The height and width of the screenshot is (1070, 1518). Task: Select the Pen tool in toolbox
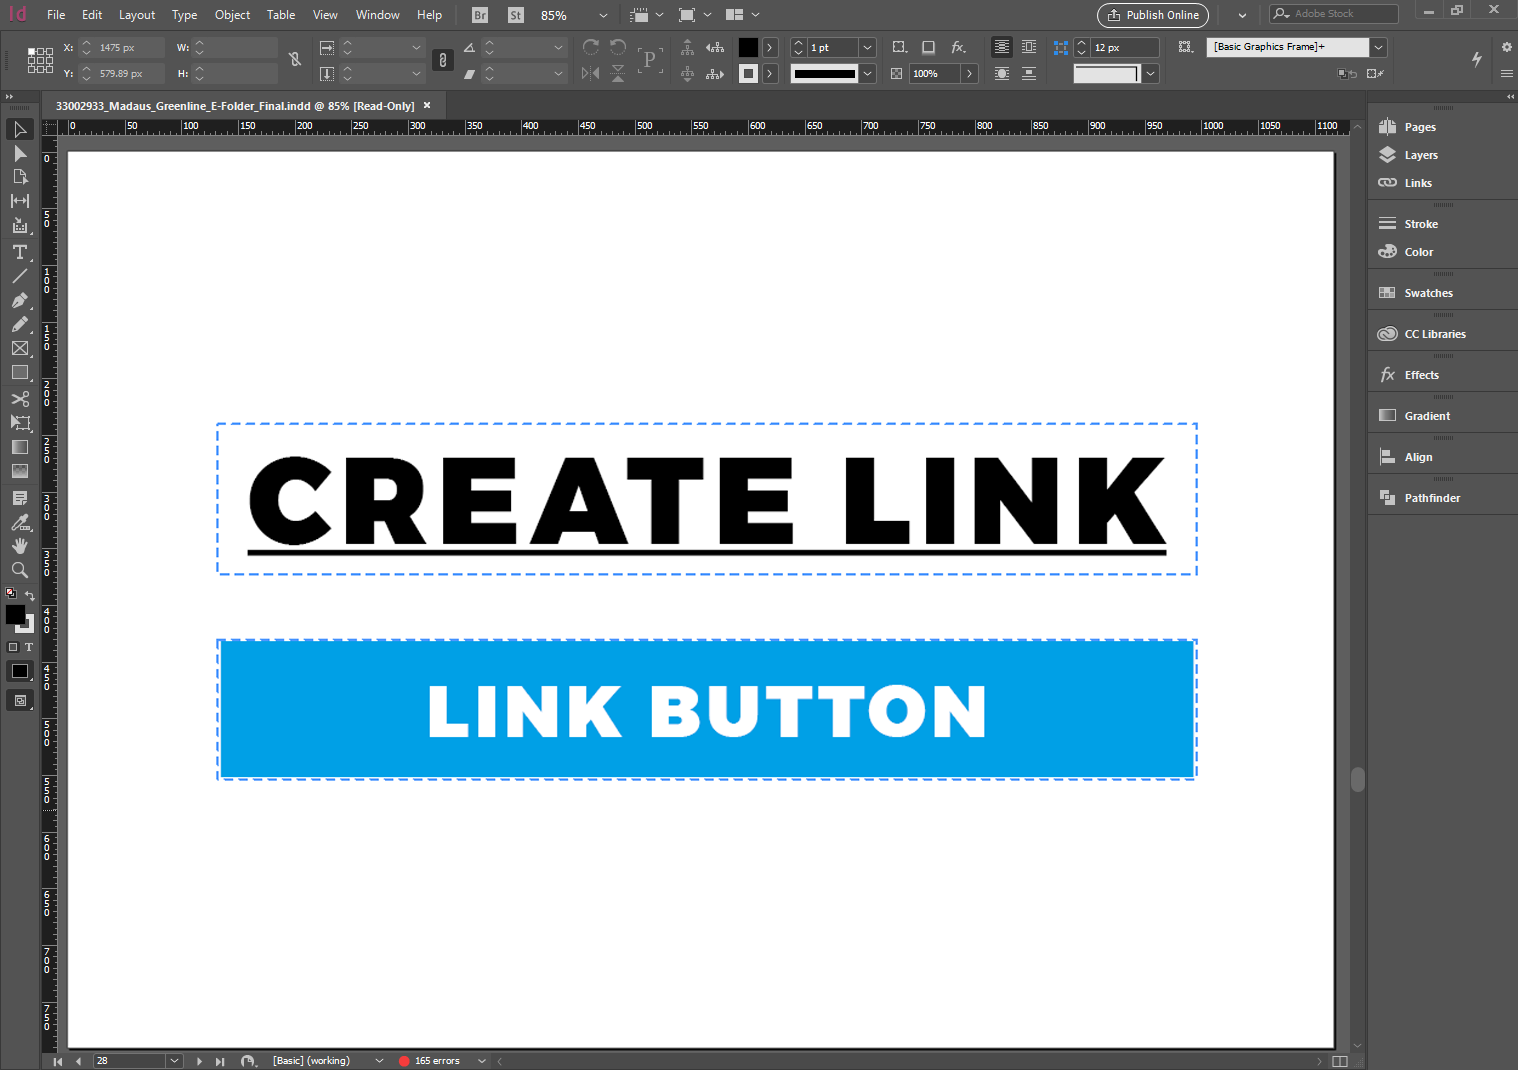point(20,300)
